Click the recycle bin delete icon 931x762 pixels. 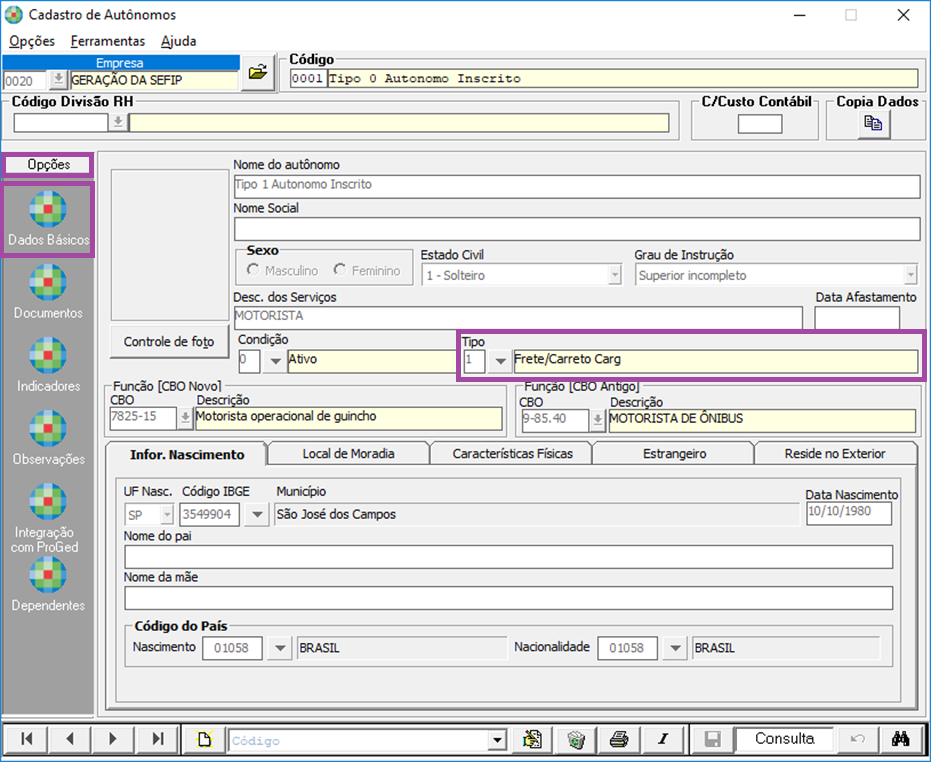pyautogui.click(x=575, y=739)
